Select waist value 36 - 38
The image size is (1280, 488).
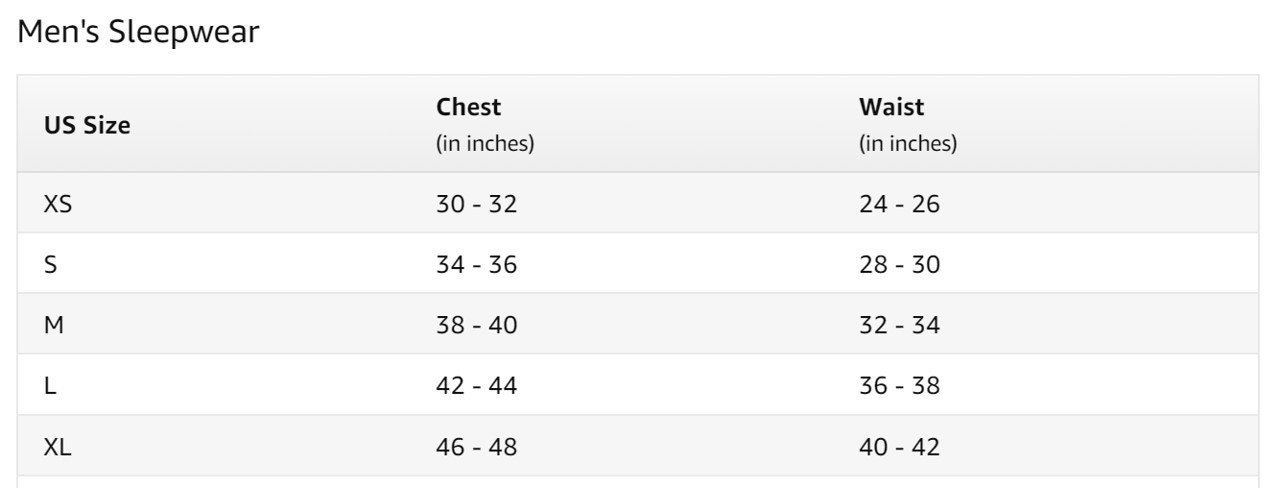pos(899,386)
